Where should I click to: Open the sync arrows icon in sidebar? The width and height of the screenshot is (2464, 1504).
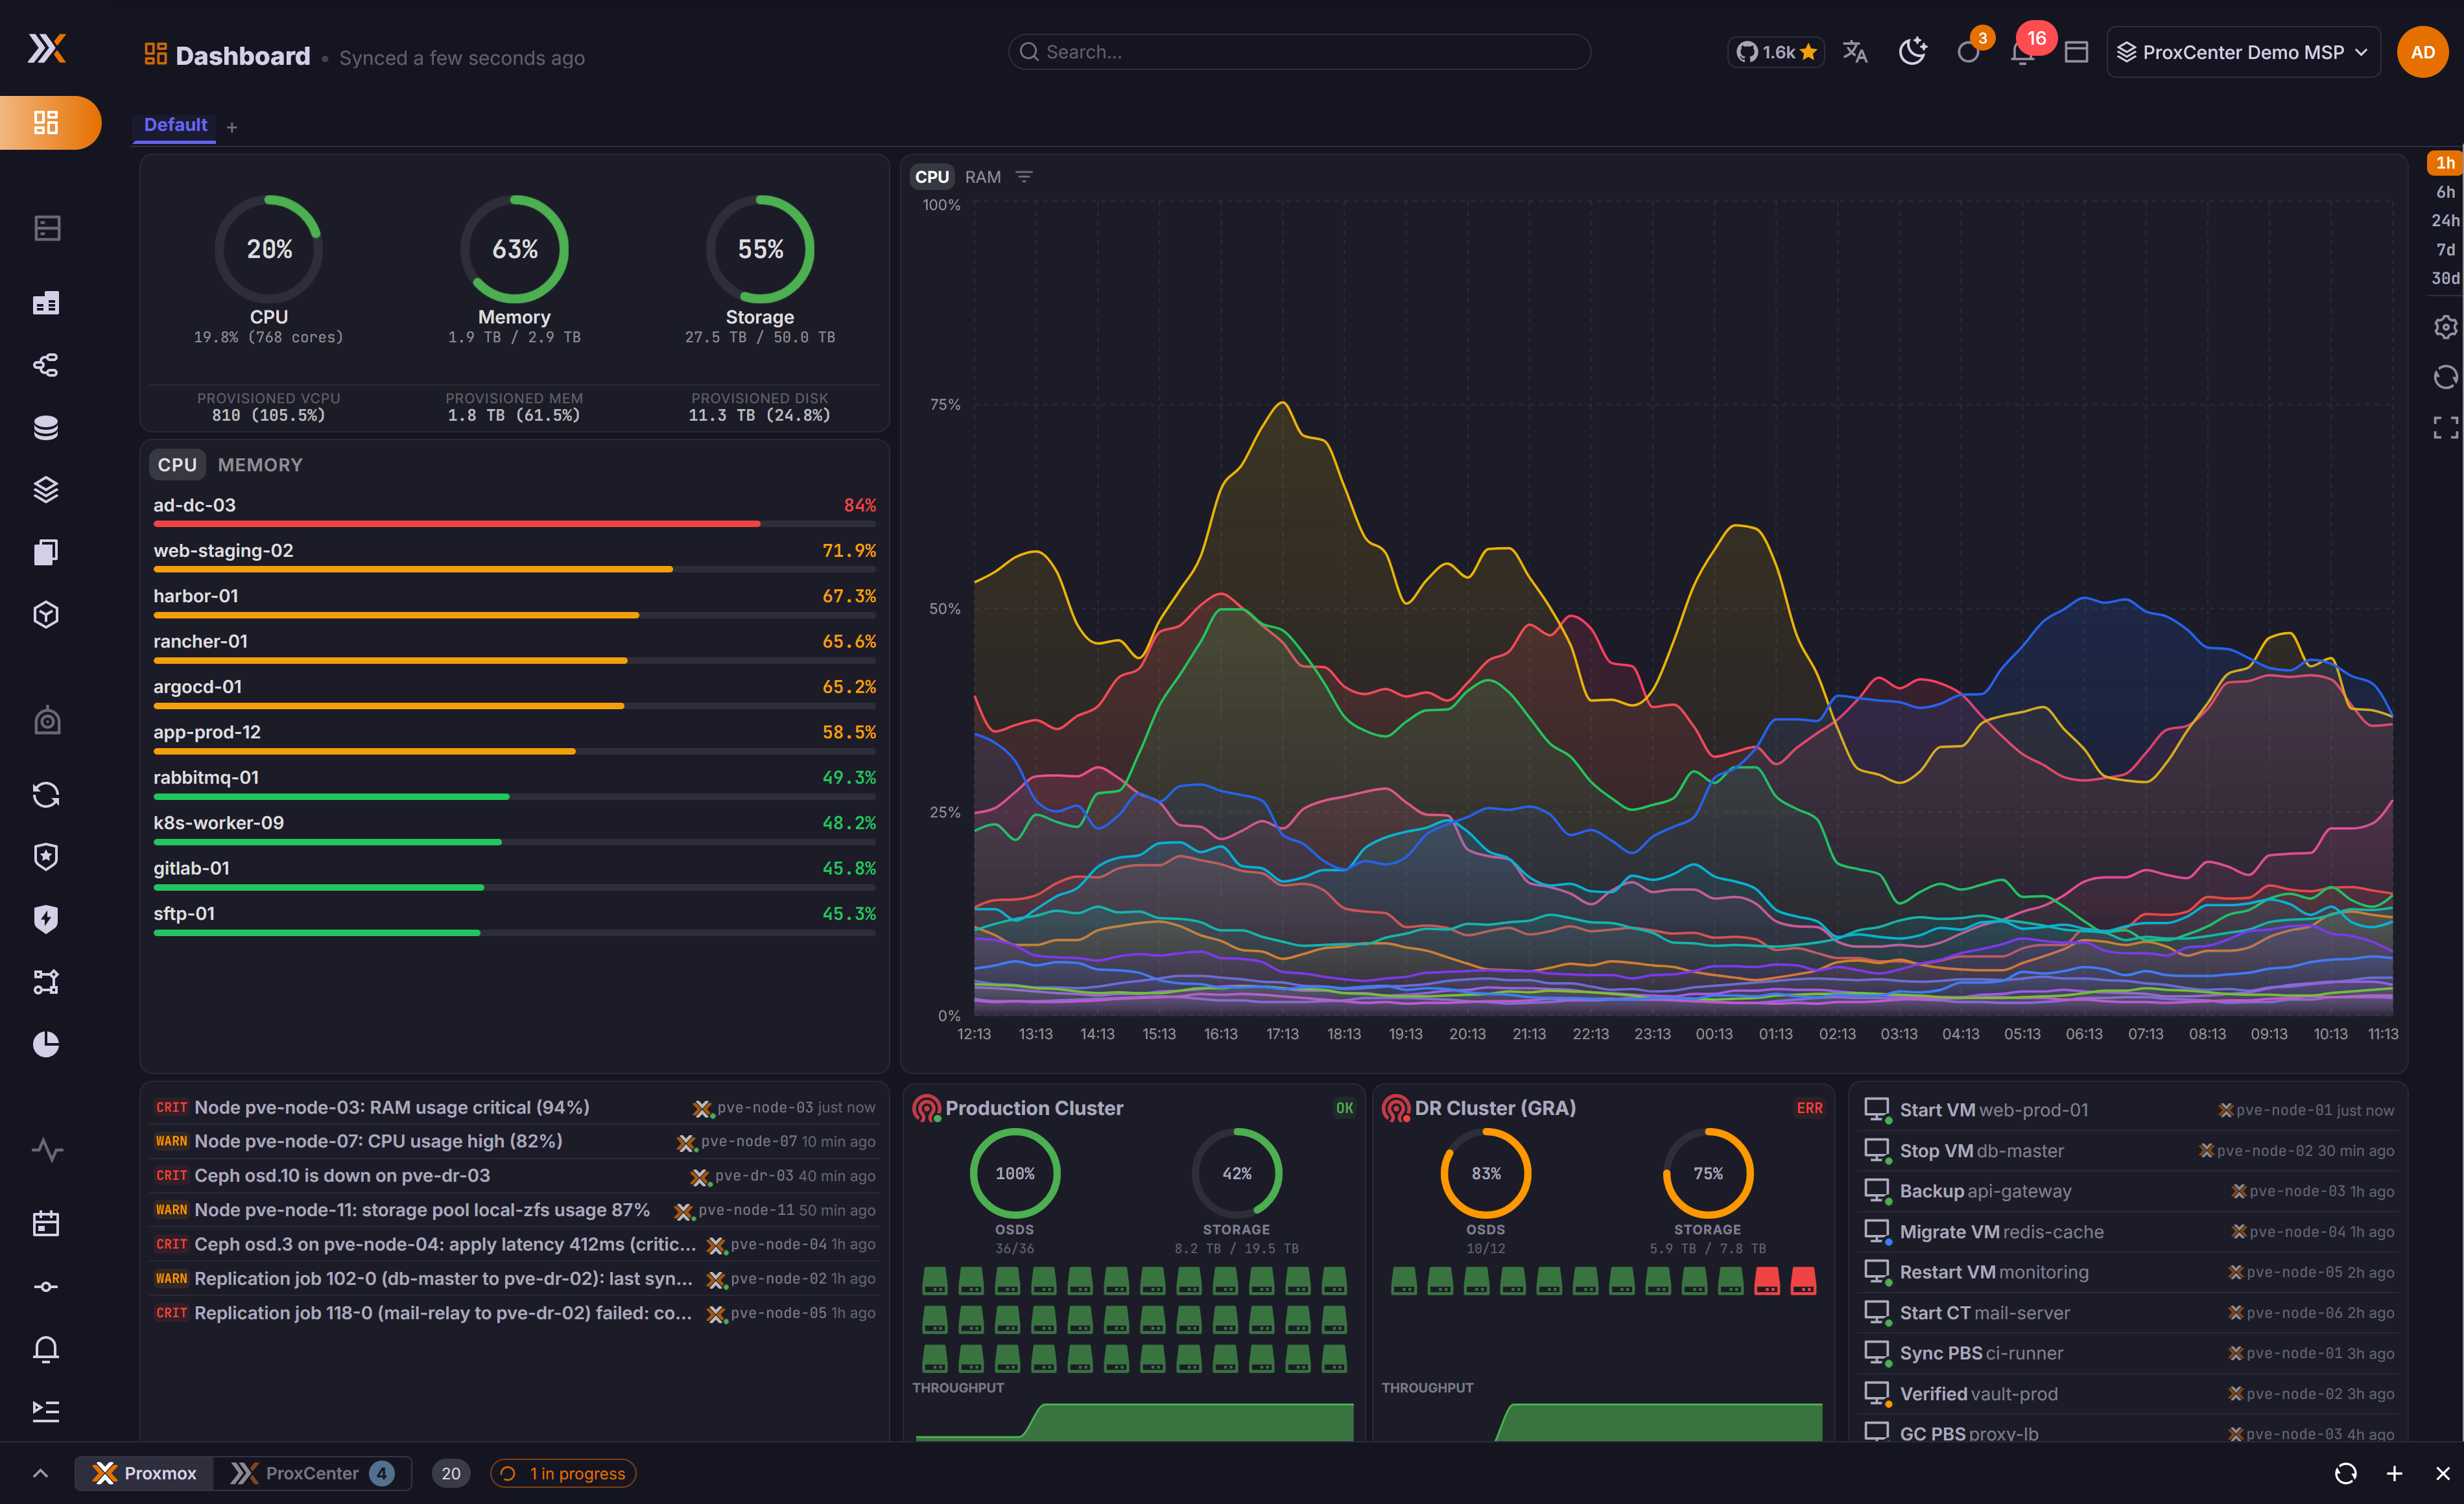46,794
